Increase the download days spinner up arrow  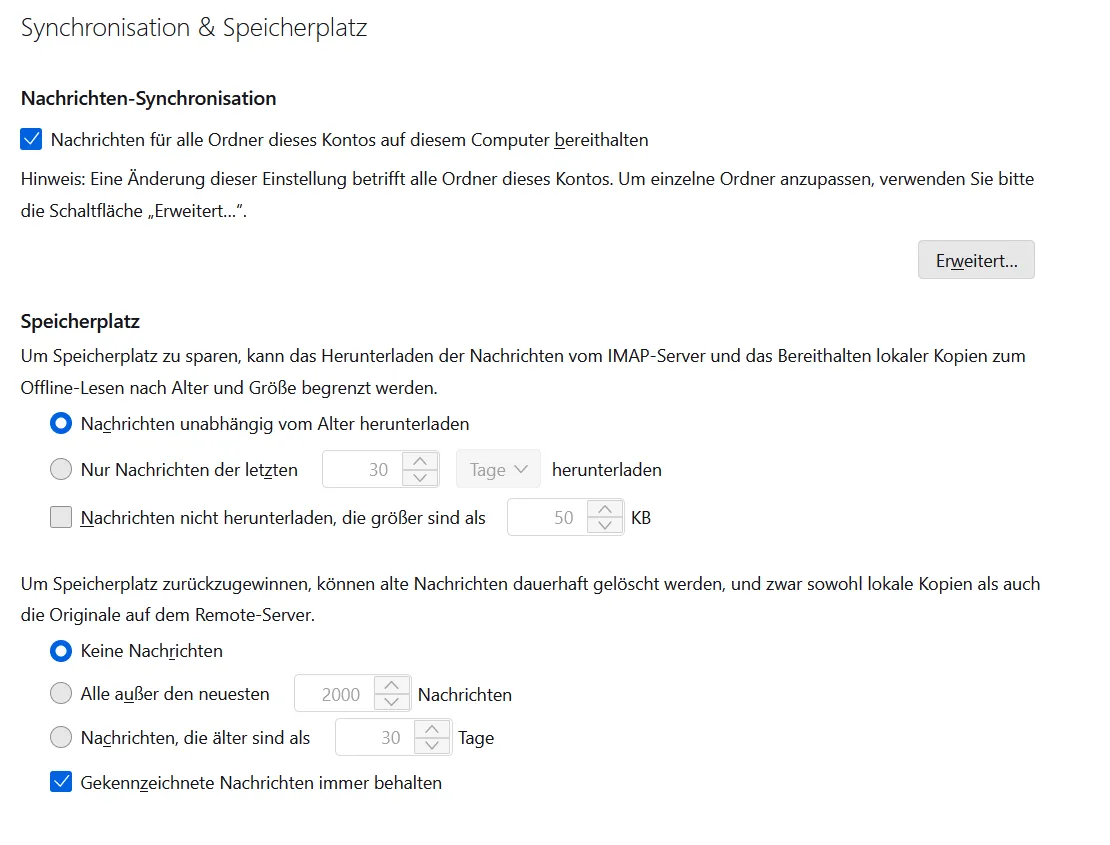click(x=420, y=461)
